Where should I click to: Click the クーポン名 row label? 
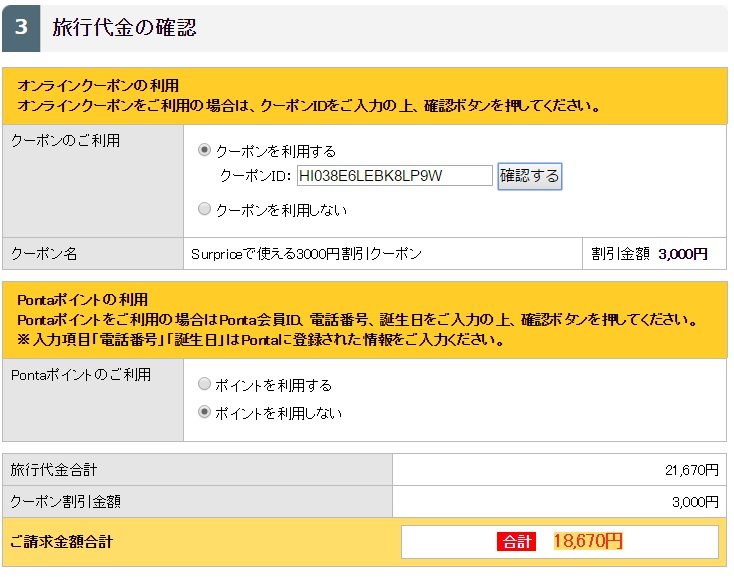(44, 254)
